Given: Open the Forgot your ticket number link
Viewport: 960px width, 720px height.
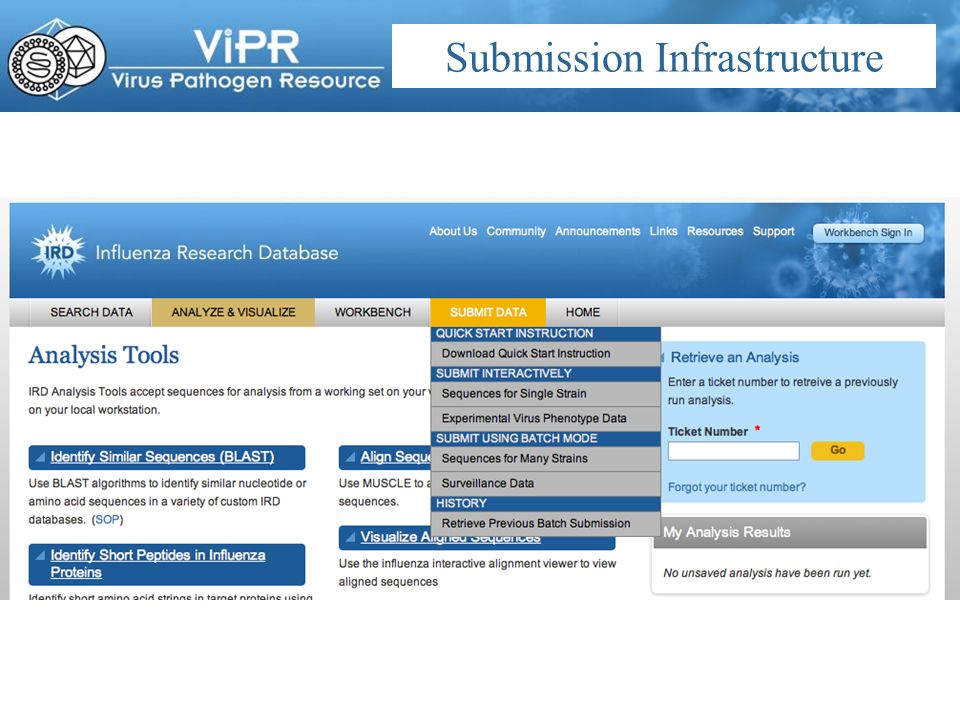Looking at the screenshot, I should 737,487.
